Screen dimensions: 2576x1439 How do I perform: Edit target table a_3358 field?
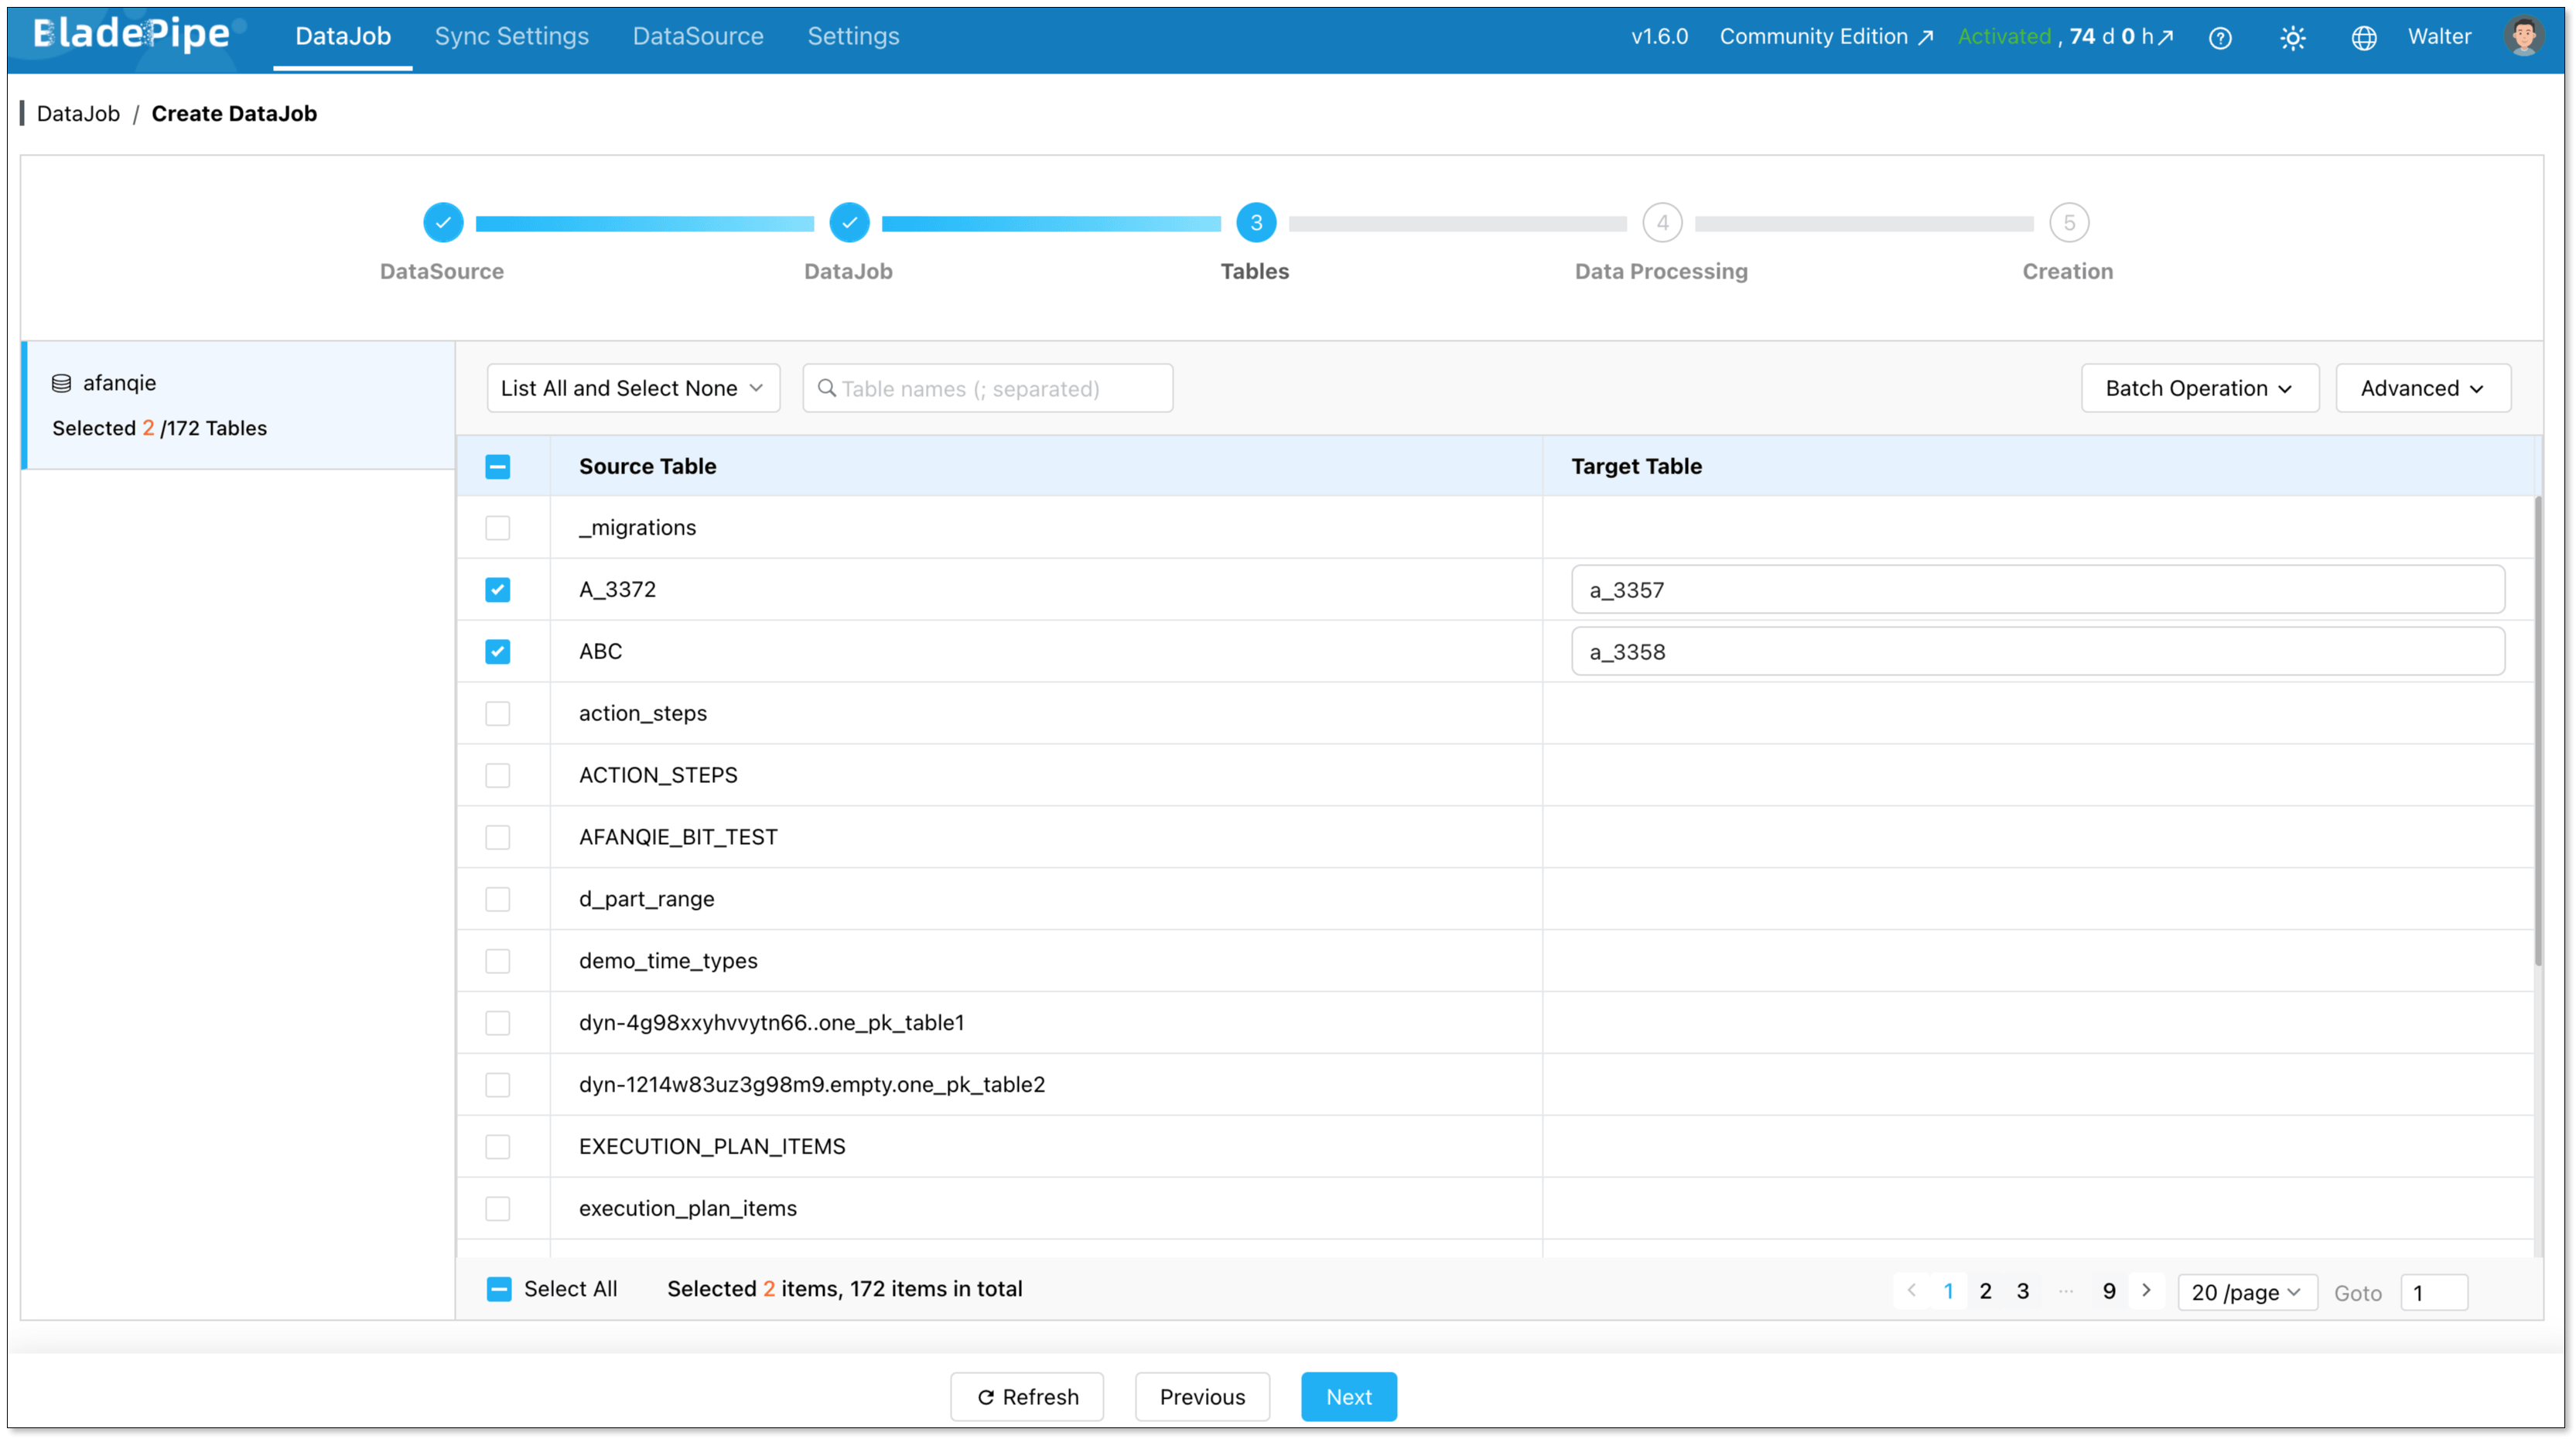2037,651
